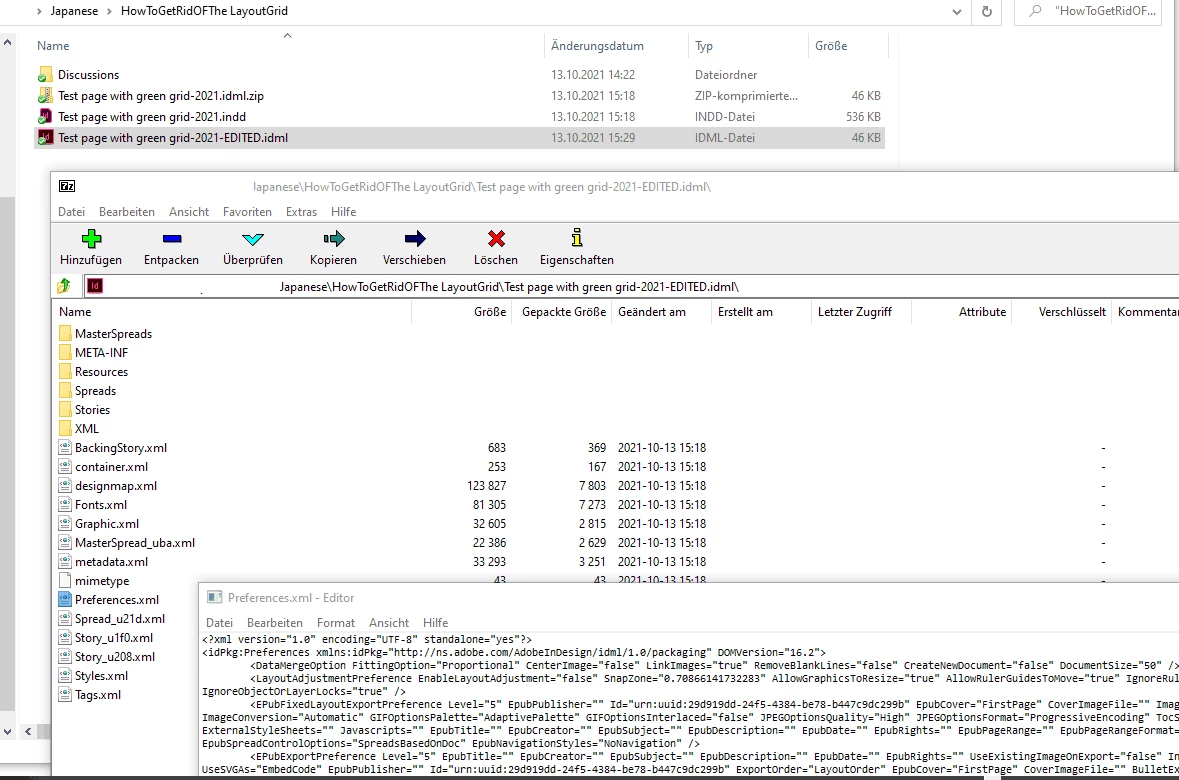Open the Bearbeiten menu in Editor
Screen dimensions: 1179x780
pyautogui.click(x=274, y=623)
